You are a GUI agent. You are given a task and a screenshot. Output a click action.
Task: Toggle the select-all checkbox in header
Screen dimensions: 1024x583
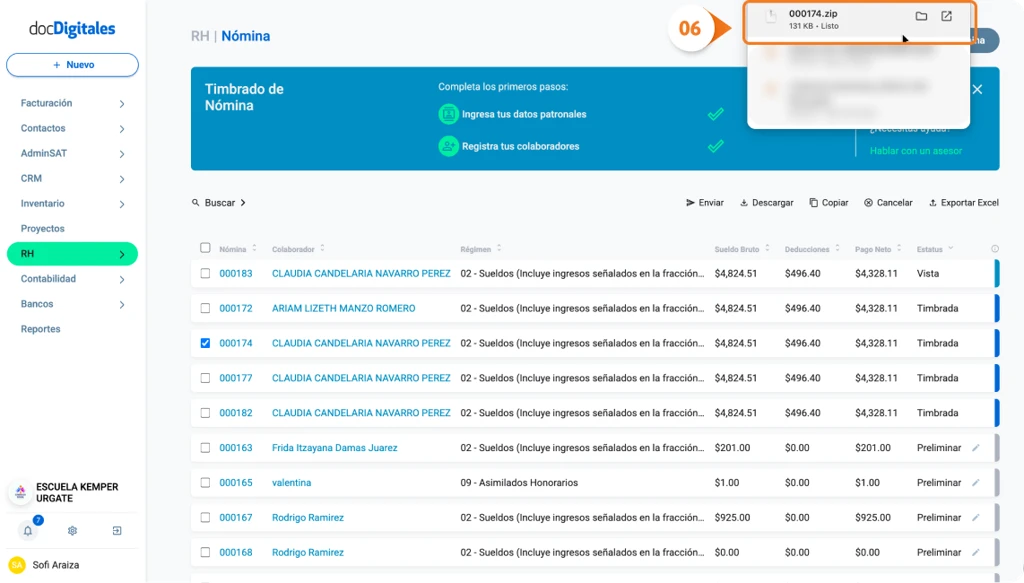(x=205, y=248)
